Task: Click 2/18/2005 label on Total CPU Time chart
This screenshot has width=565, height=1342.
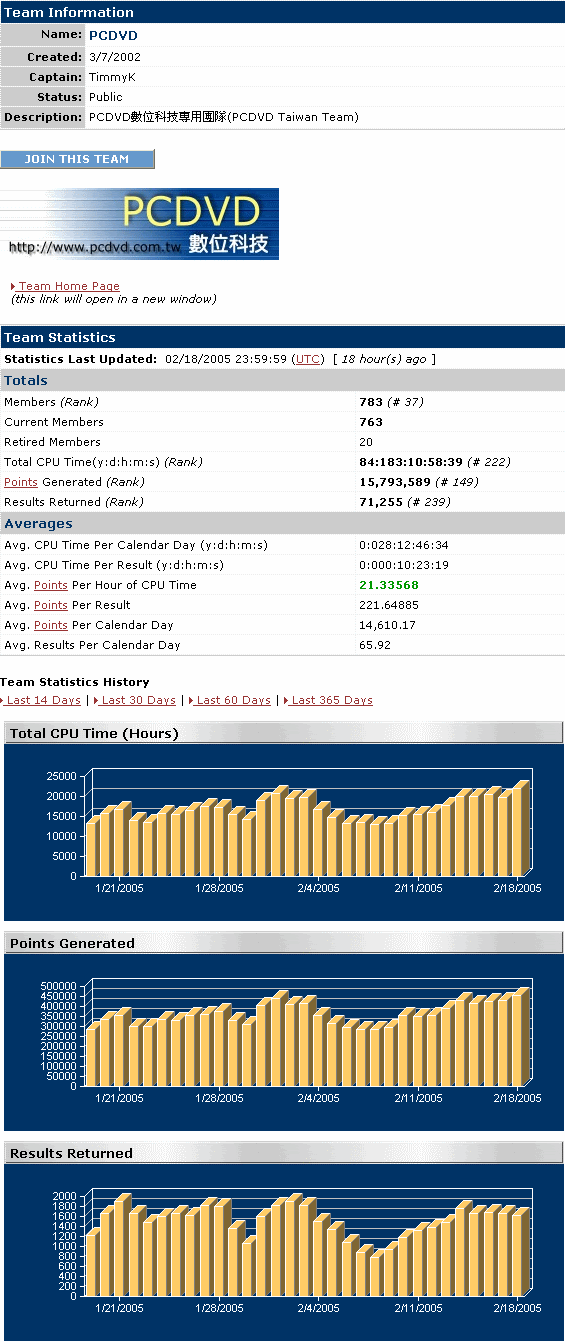Action: point(517,887)
